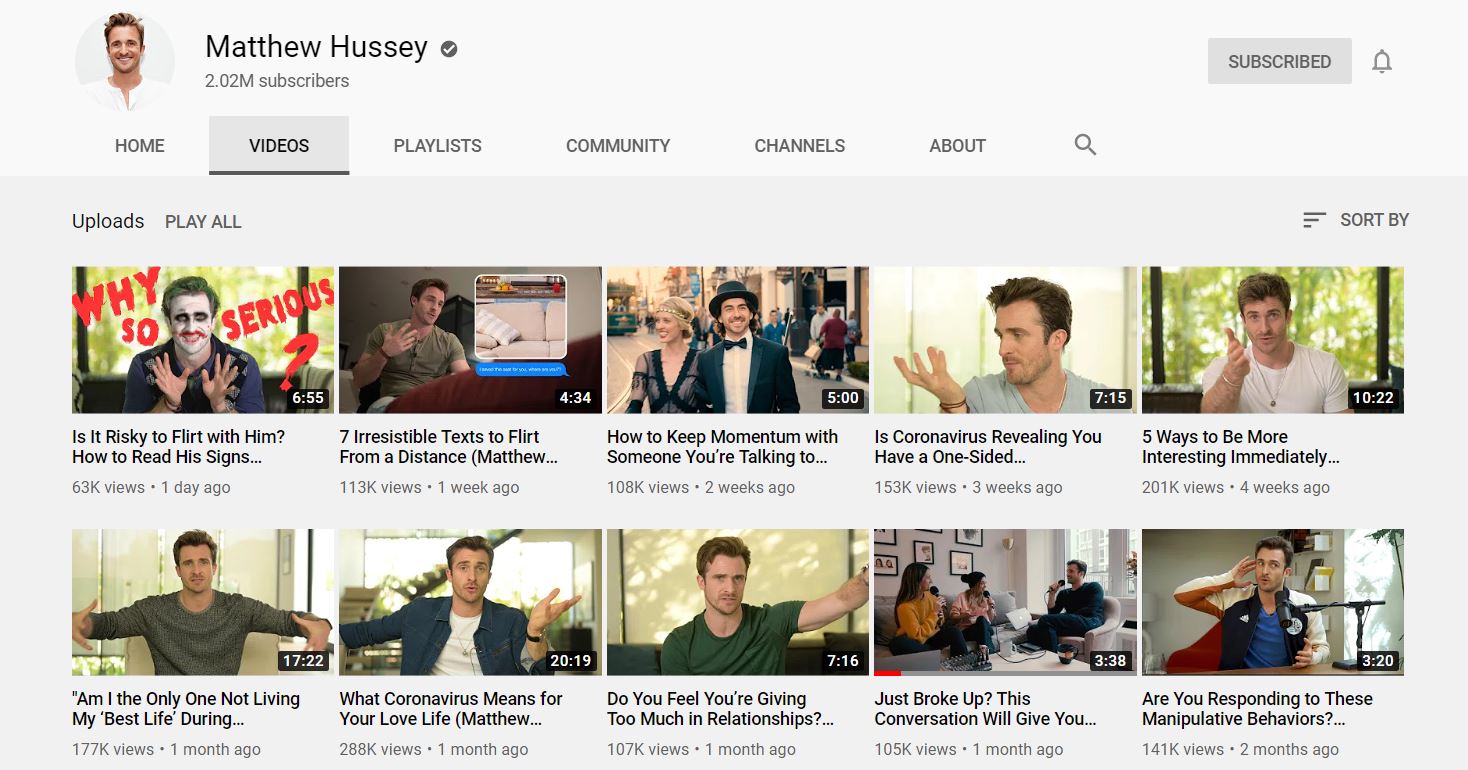Image resolution: width=1468 pixels, height=770 pixels.
Task: Play the 17:22 'Best Life' video thumbnail
Action: 203,602
